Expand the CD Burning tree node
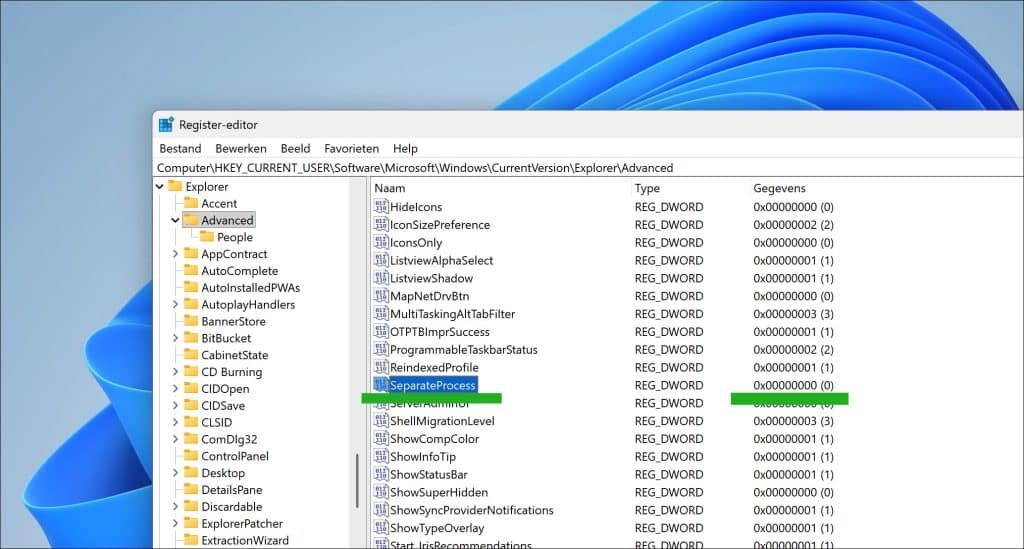The image size is (1024, 549). coord(176,372)
